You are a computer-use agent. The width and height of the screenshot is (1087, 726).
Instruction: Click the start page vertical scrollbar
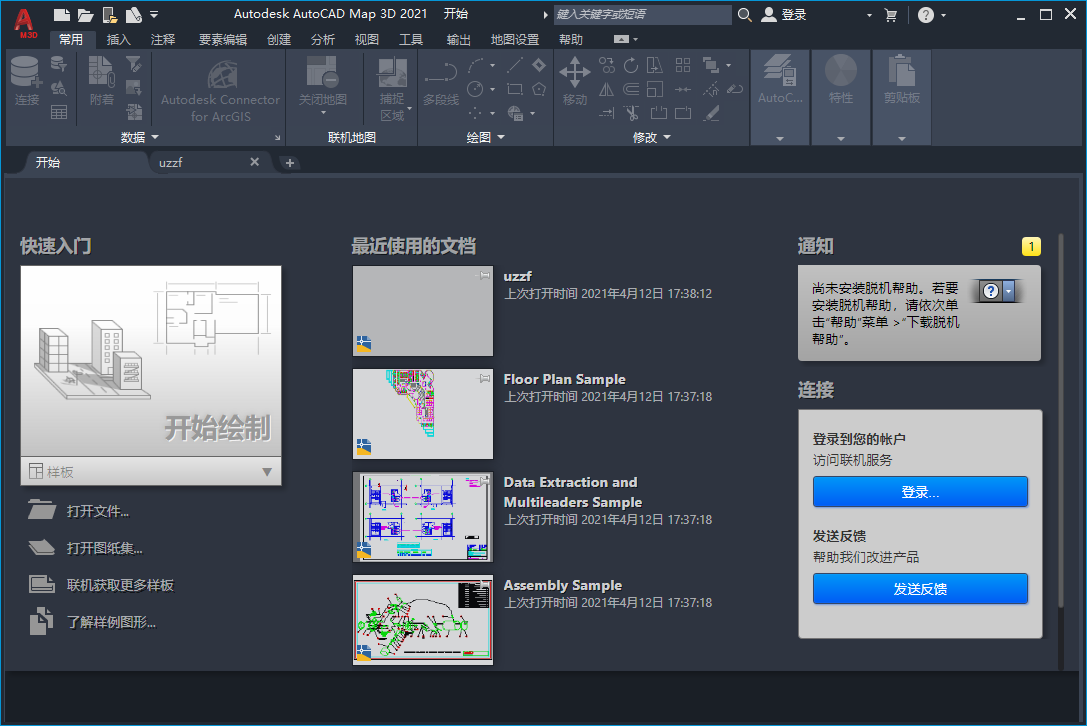1061,423
